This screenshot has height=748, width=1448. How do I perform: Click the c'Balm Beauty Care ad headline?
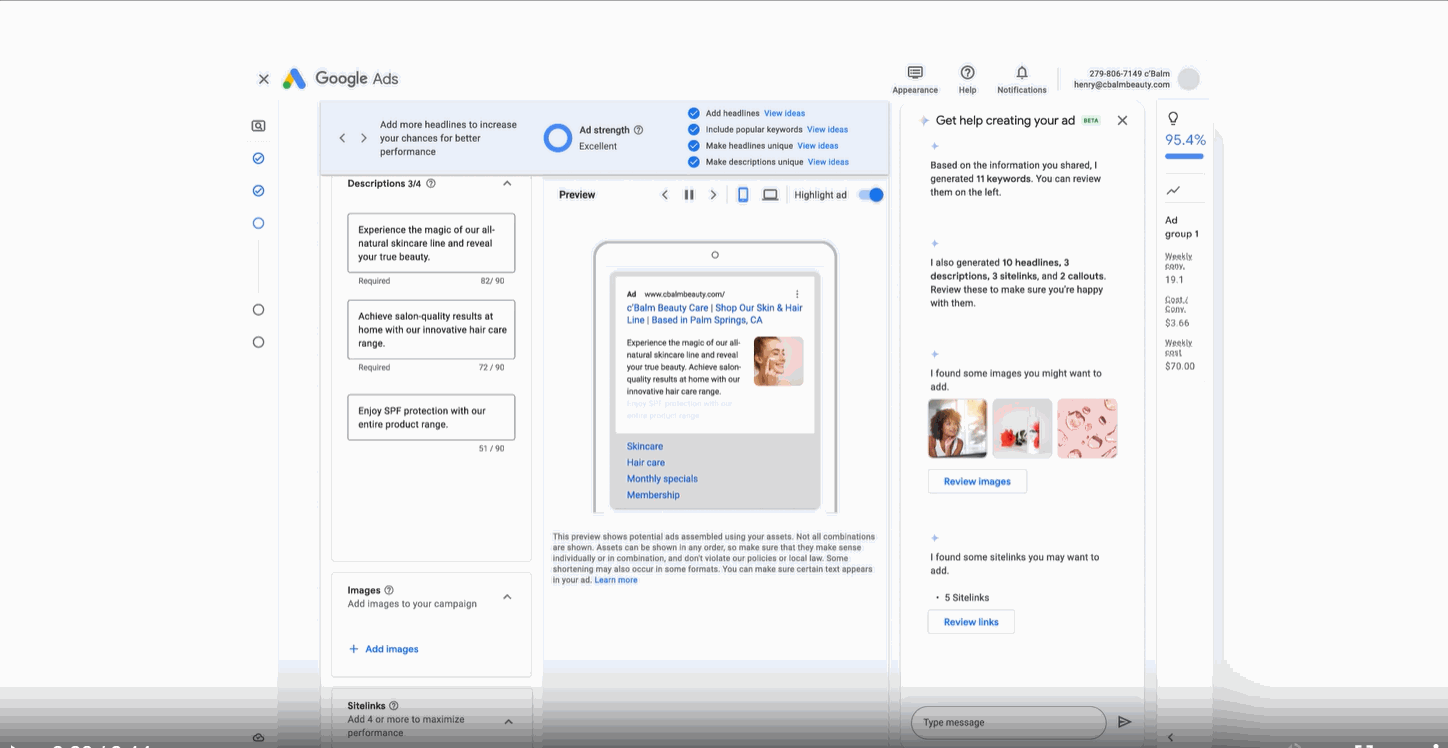715,314
